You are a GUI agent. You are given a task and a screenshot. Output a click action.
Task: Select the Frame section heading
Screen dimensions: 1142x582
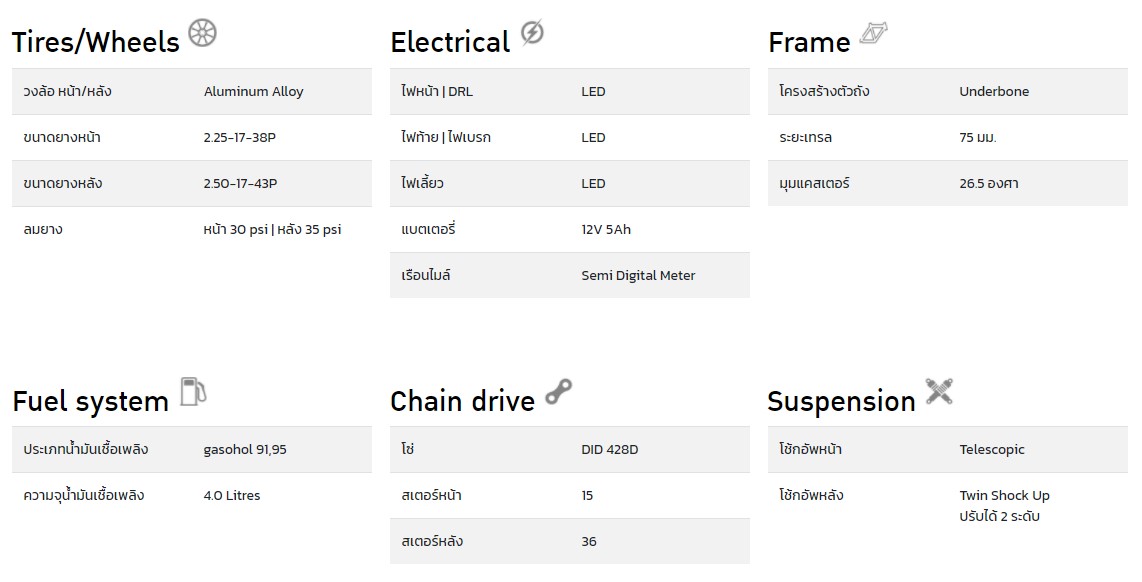point(809,42)
